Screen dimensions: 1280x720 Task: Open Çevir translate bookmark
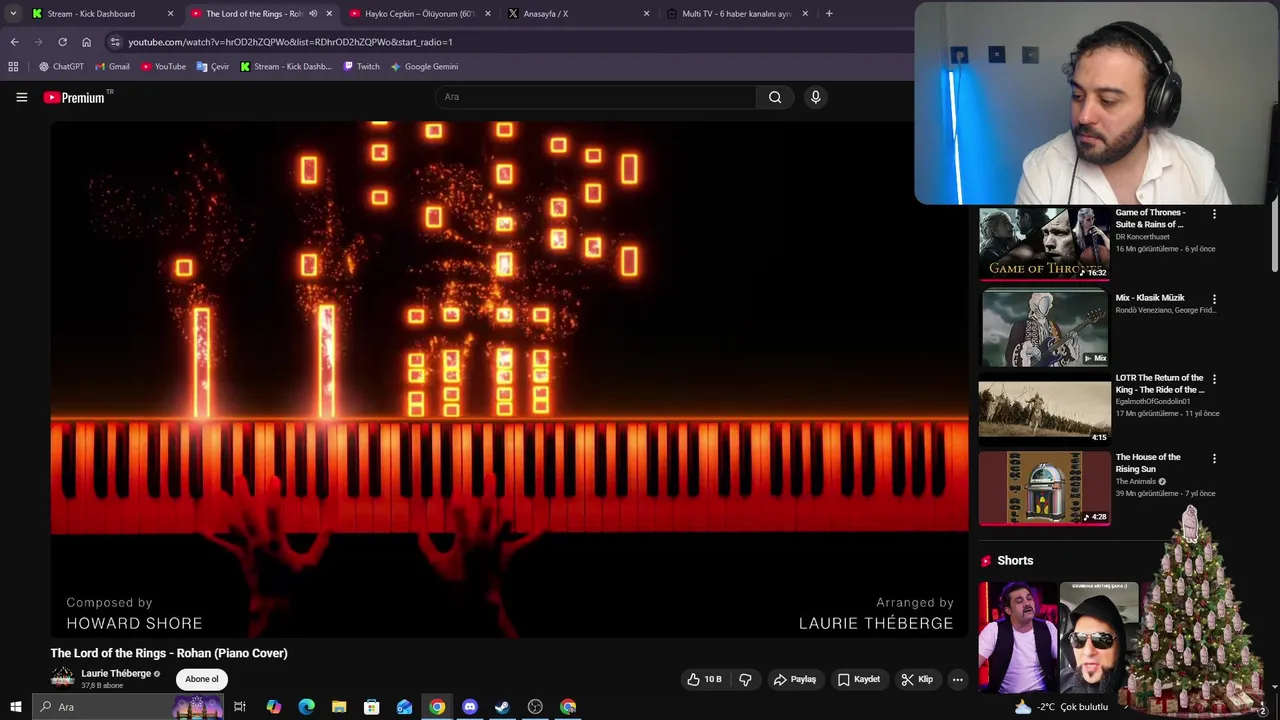tap(213, 67)
